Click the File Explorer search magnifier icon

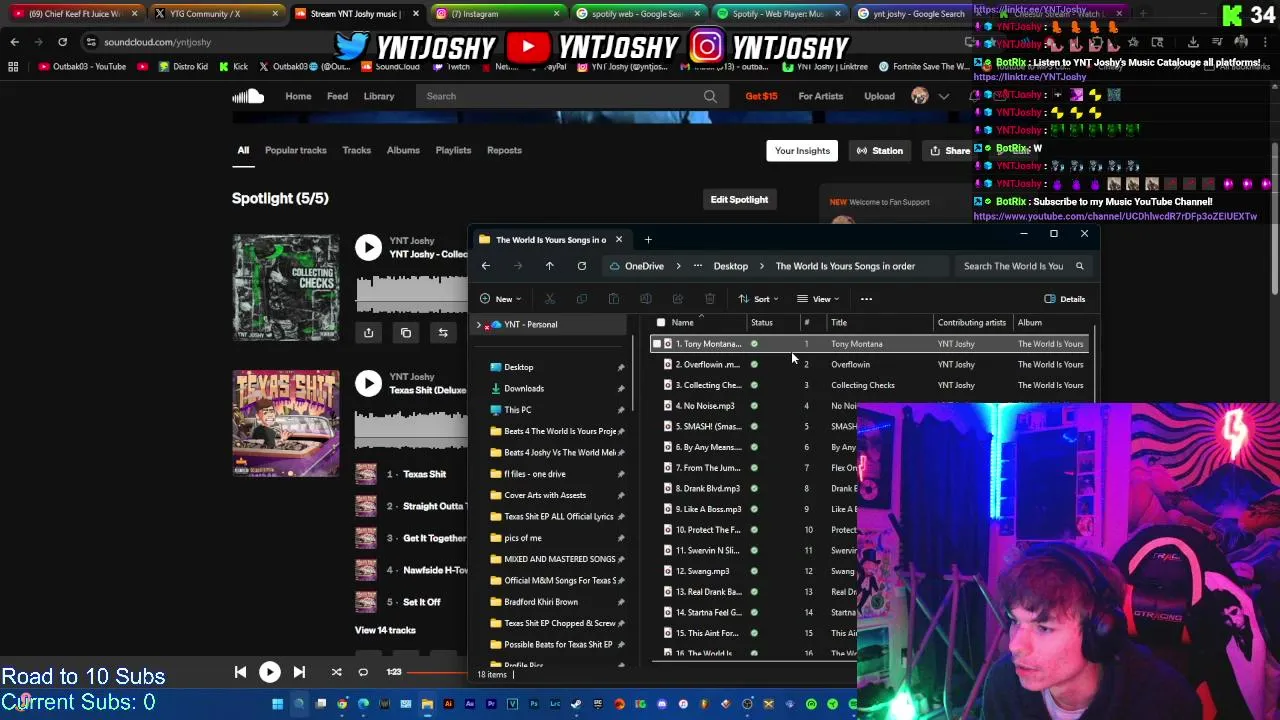[x=1079, y=266]
